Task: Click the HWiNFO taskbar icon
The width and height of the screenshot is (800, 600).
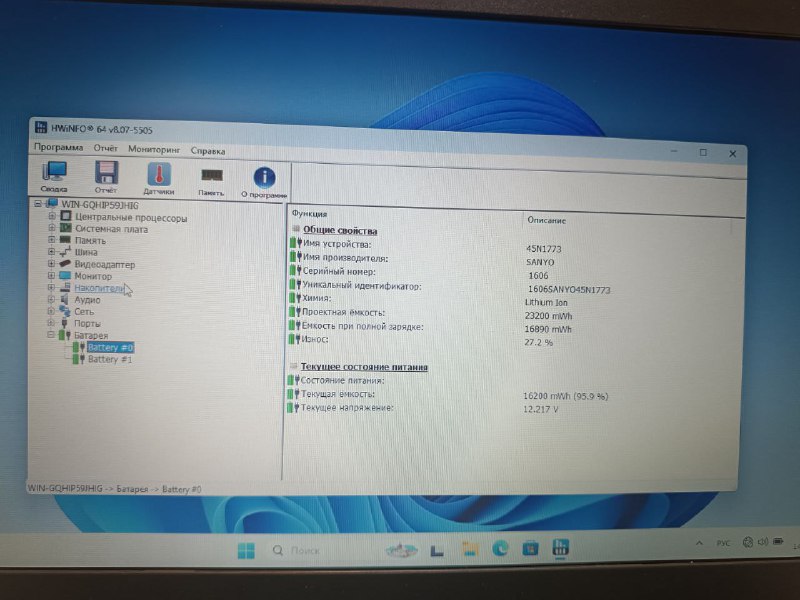Action: click(x=561, y=547)
